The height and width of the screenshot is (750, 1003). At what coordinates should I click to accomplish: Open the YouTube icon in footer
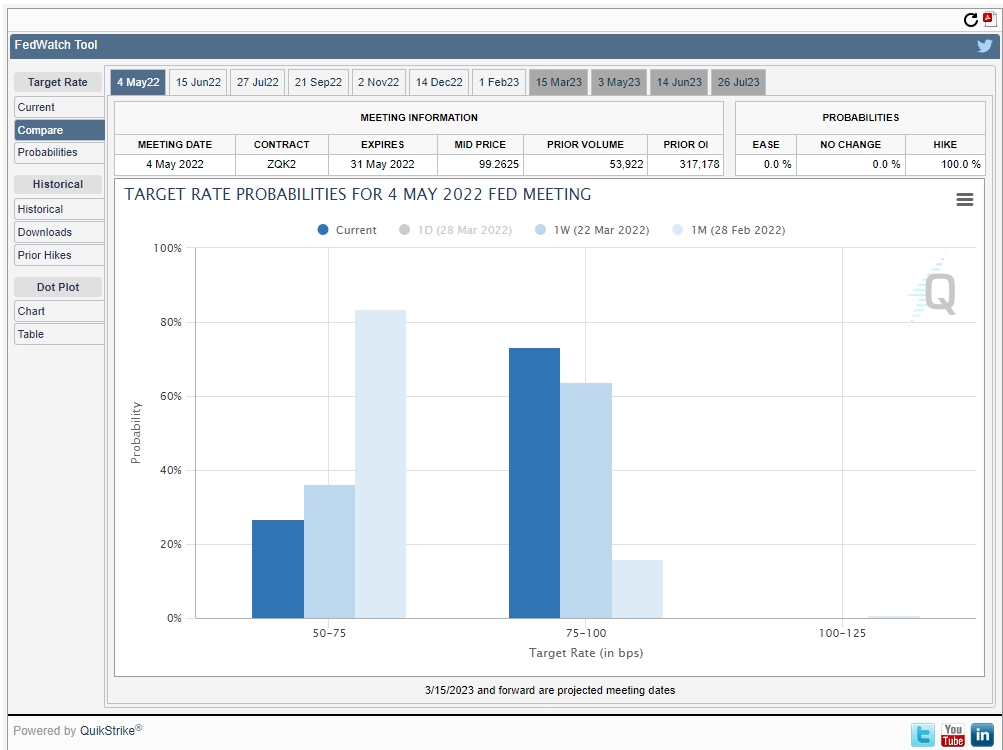coord(952,735)
